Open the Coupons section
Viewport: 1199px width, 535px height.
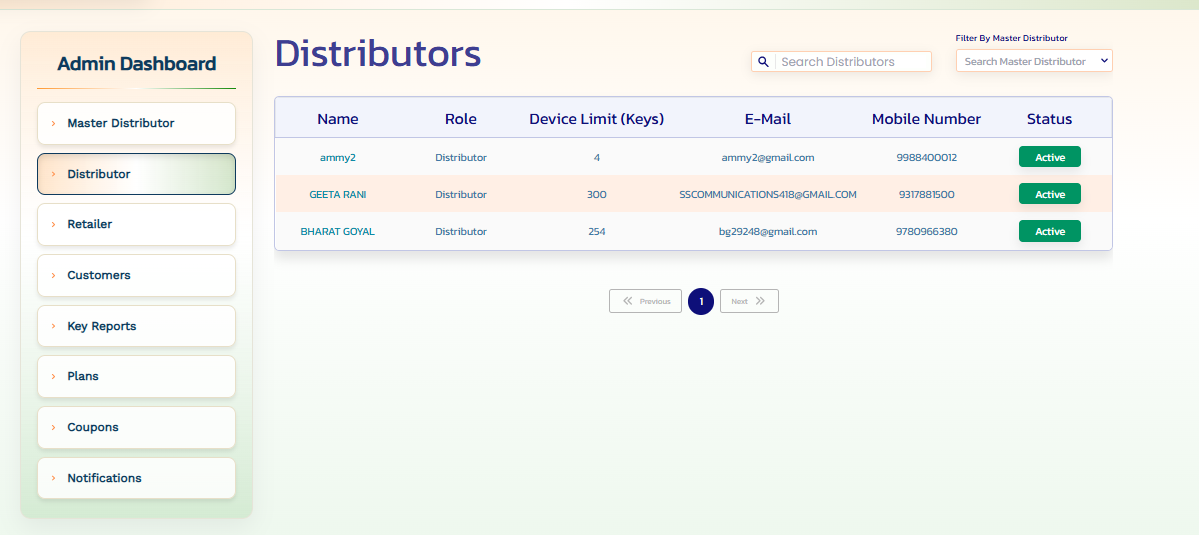click(136, 427)
